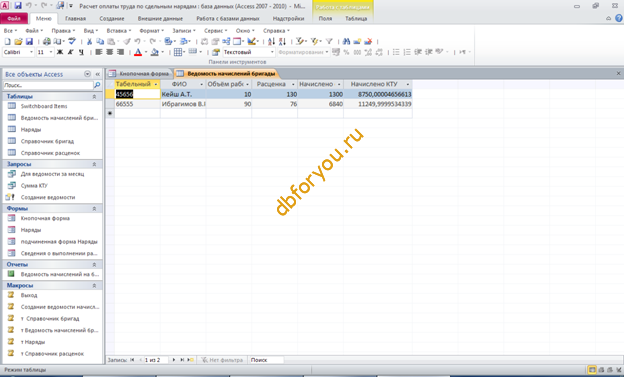Click the Поиск search field in navigation pane
This screenshot has width=624, height=377.
48,85
